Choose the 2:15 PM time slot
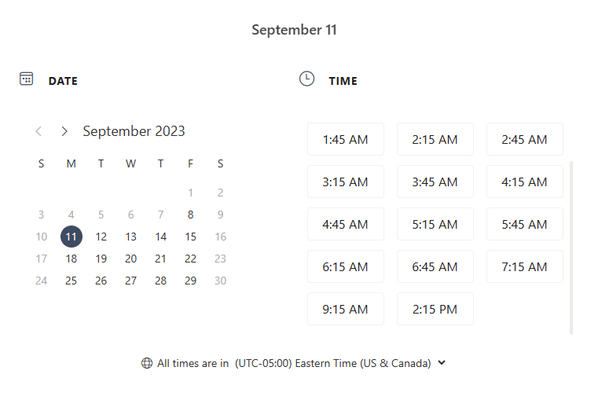Viewport: 598px width, 400px height. 435,309
